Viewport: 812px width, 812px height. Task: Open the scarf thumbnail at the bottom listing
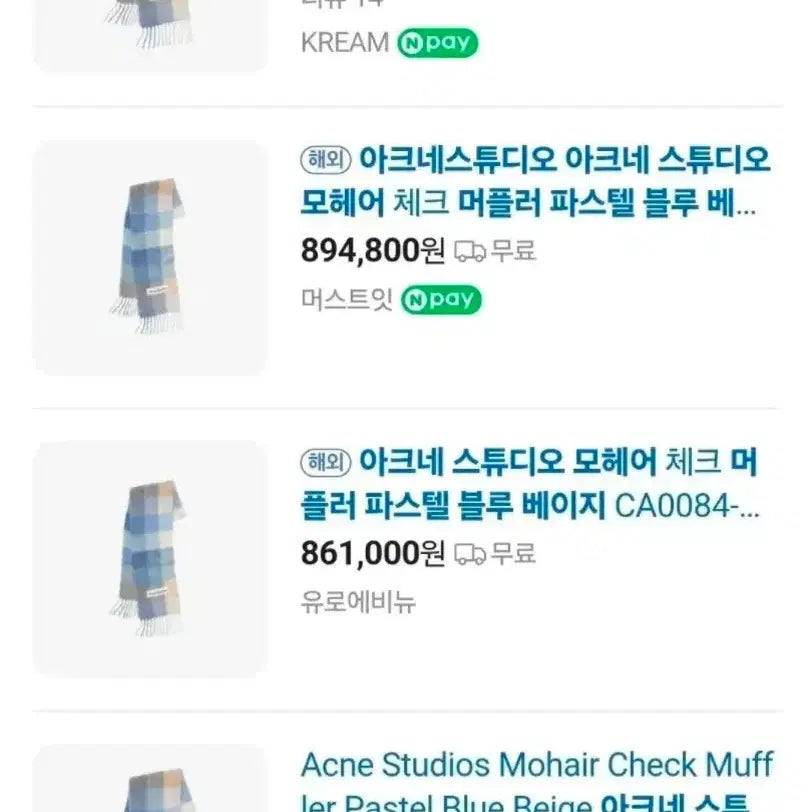pos(151,780)
